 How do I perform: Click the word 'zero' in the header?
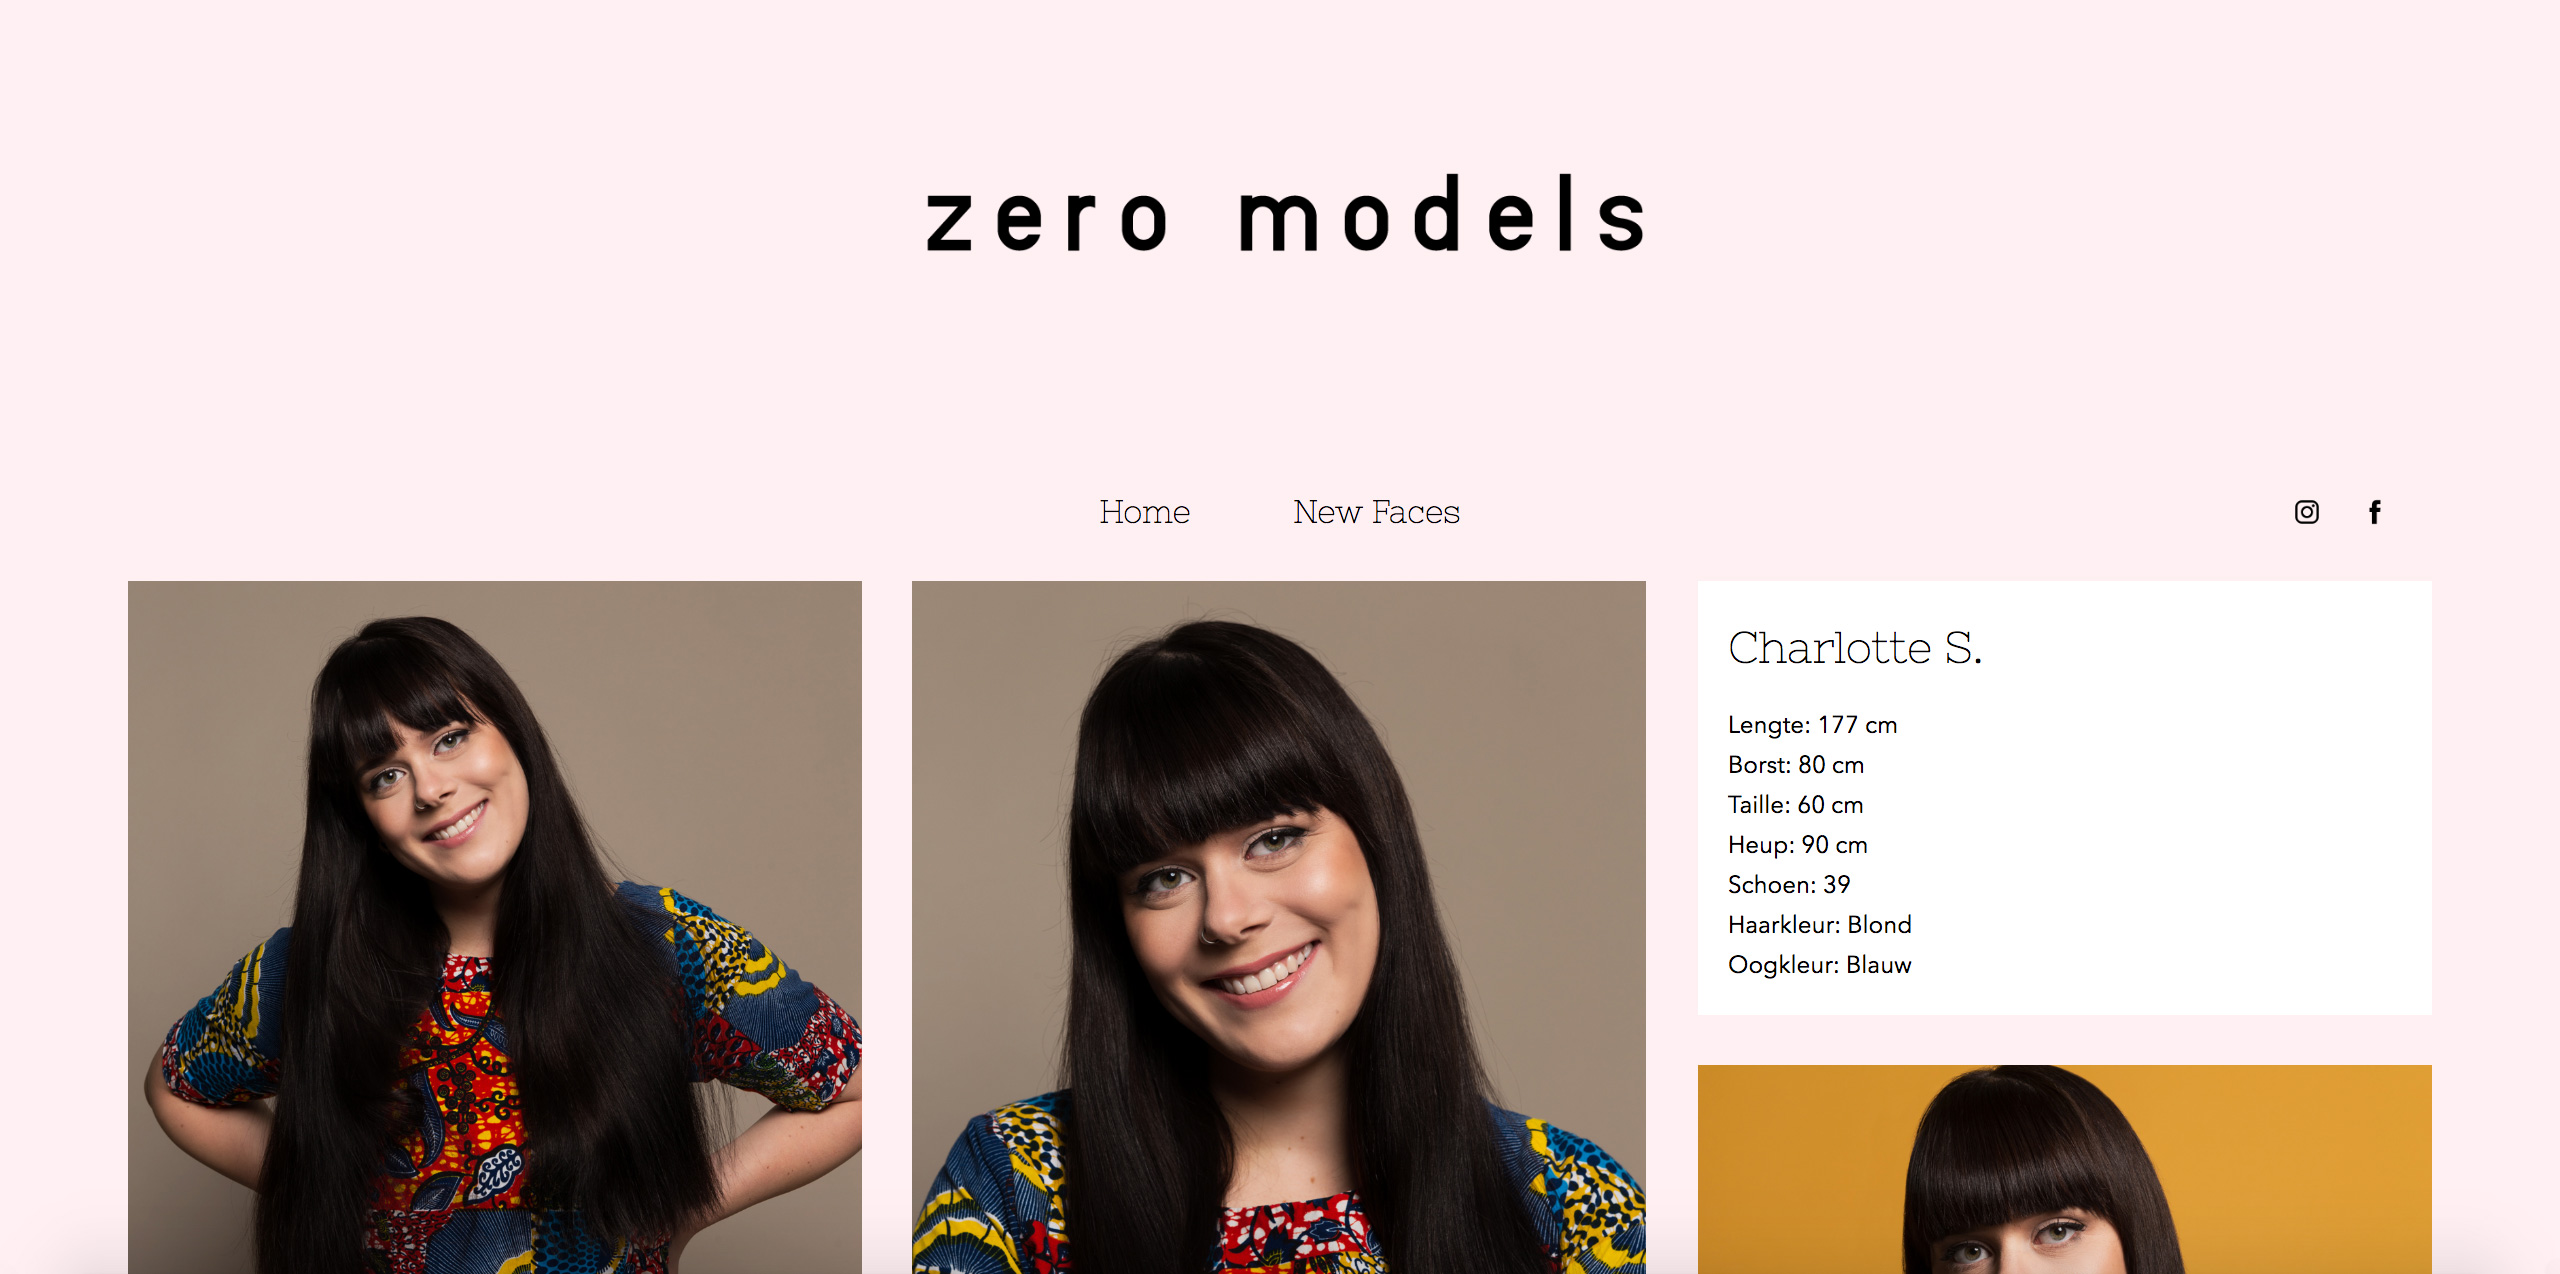pyautogui.click(x=1047, y=220)
